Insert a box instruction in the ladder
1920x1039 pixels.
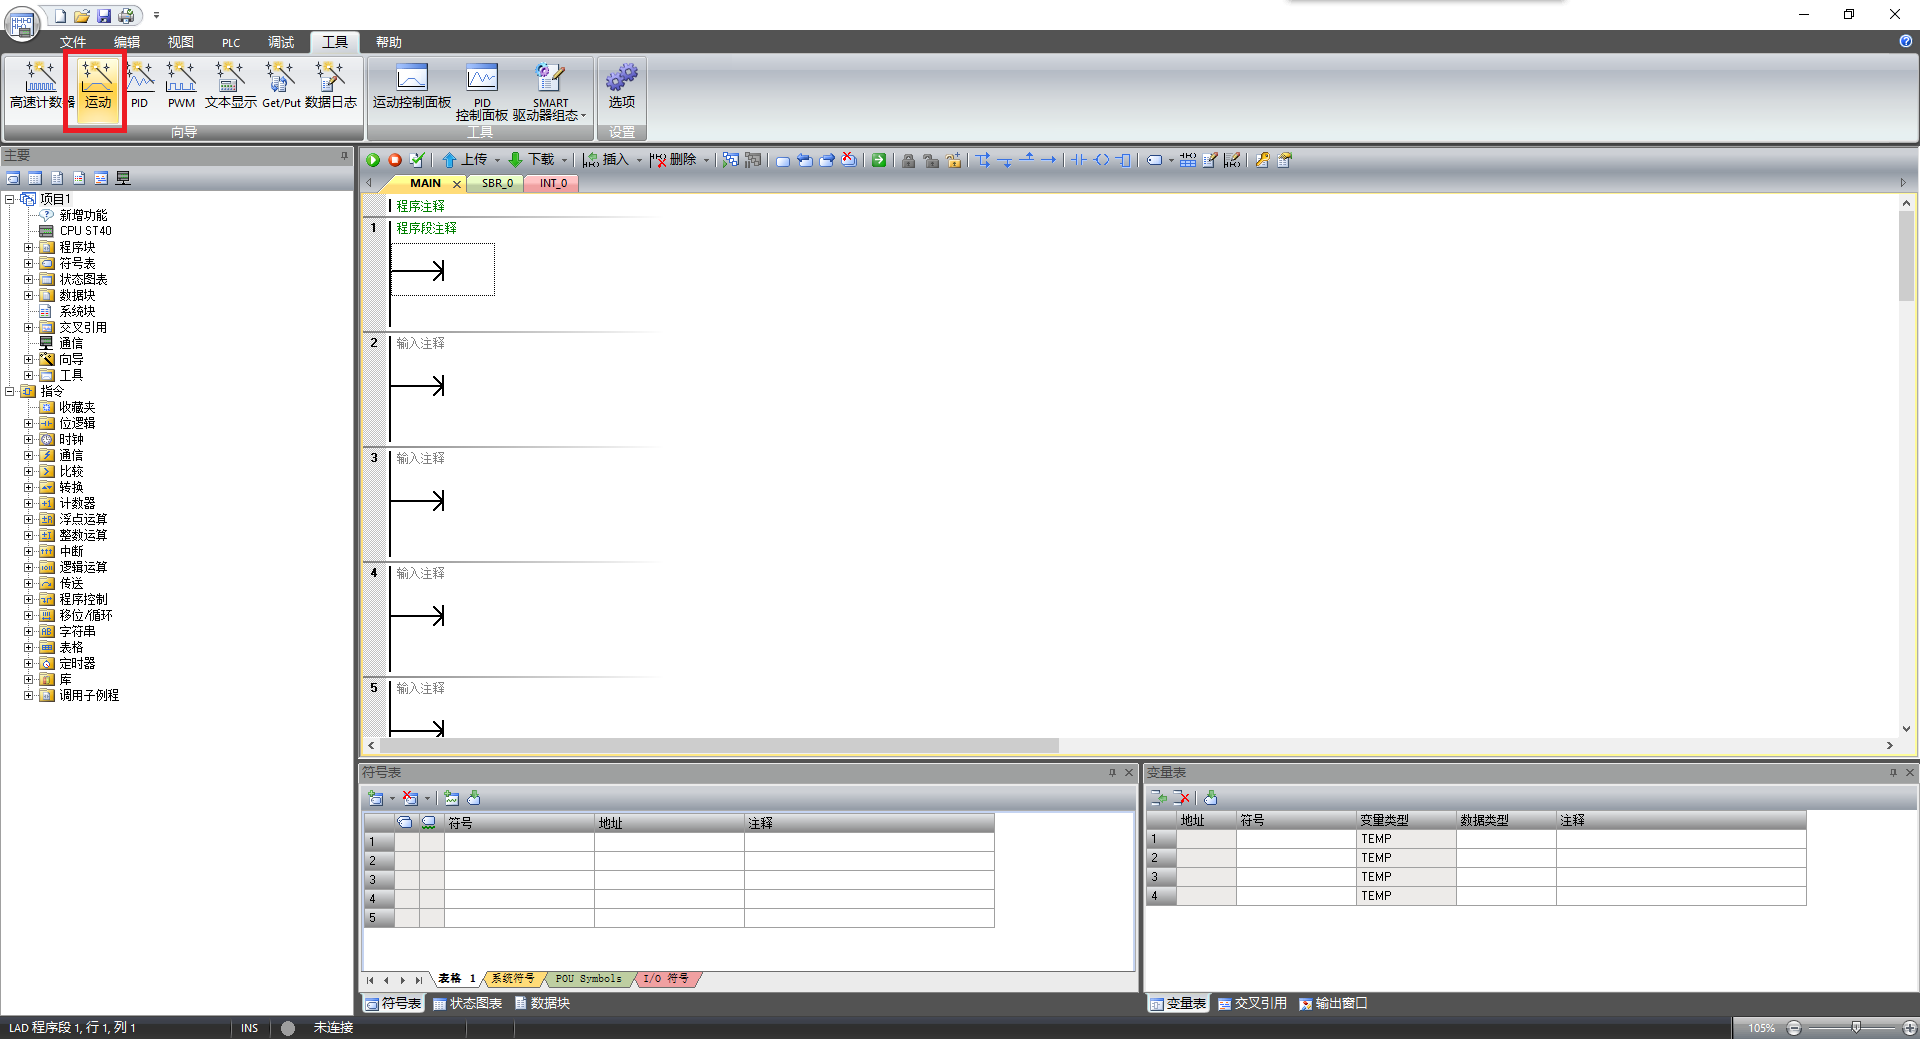(x=1124, y=160)
